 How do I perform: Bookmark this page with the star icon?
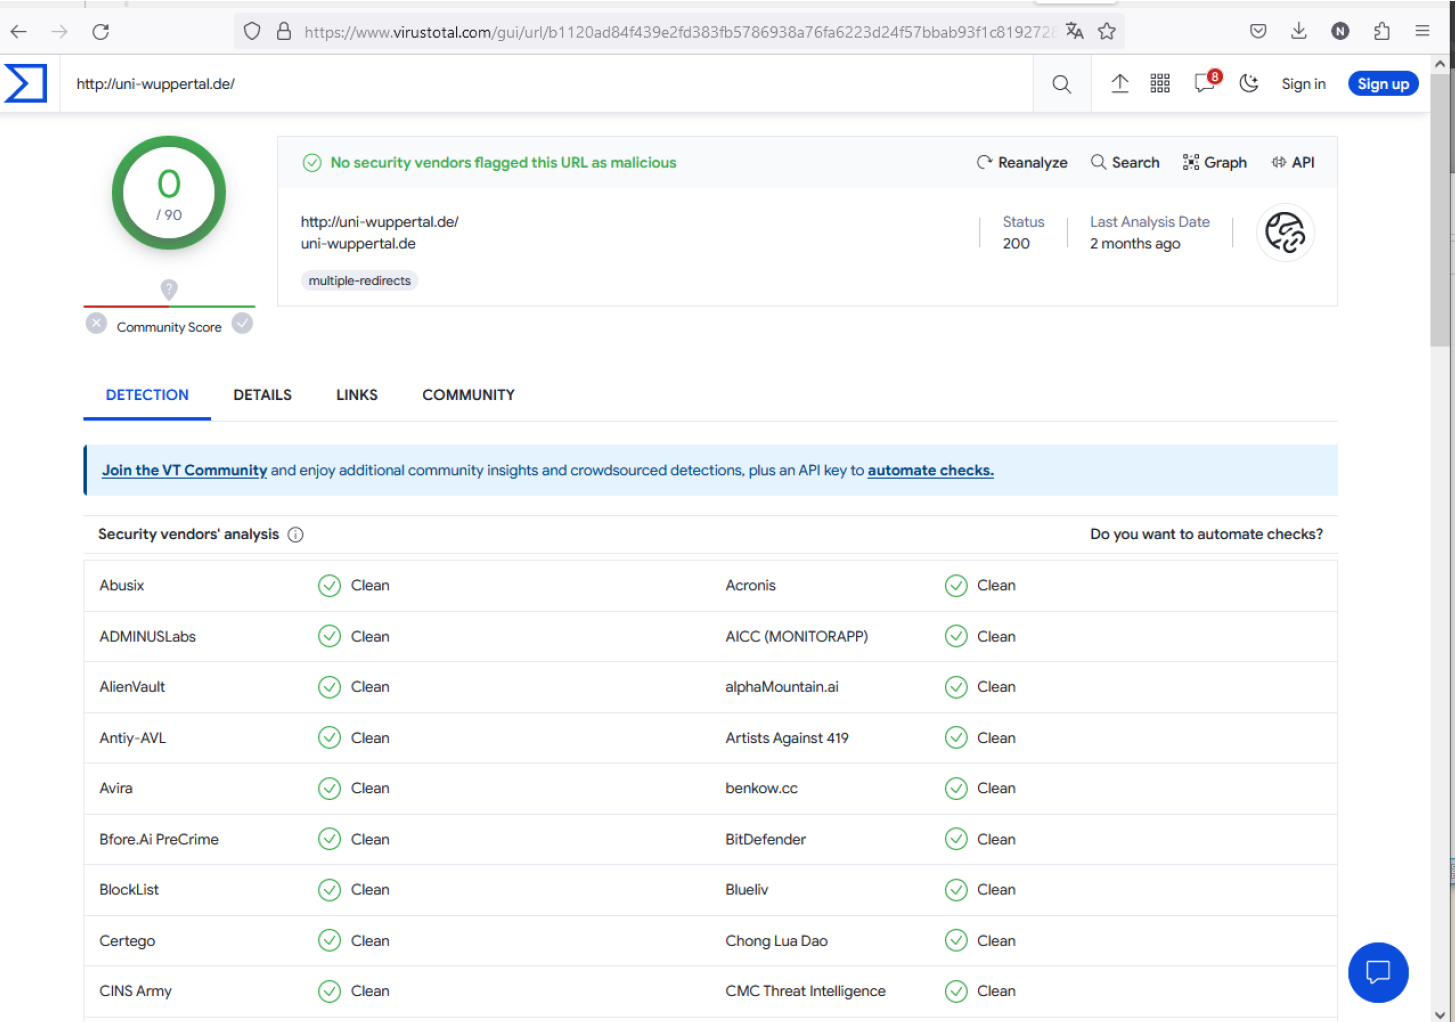click(1106, 32)
